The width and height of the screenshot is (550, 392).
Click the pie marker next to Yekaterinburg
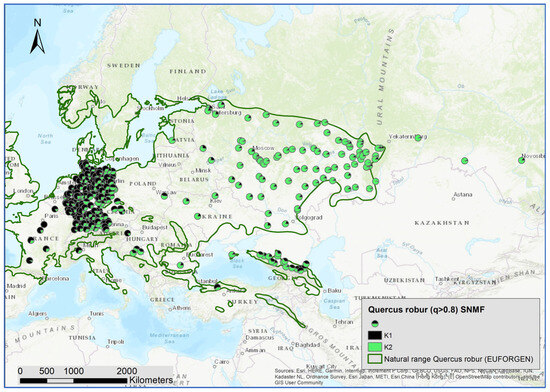coord(418,138)
